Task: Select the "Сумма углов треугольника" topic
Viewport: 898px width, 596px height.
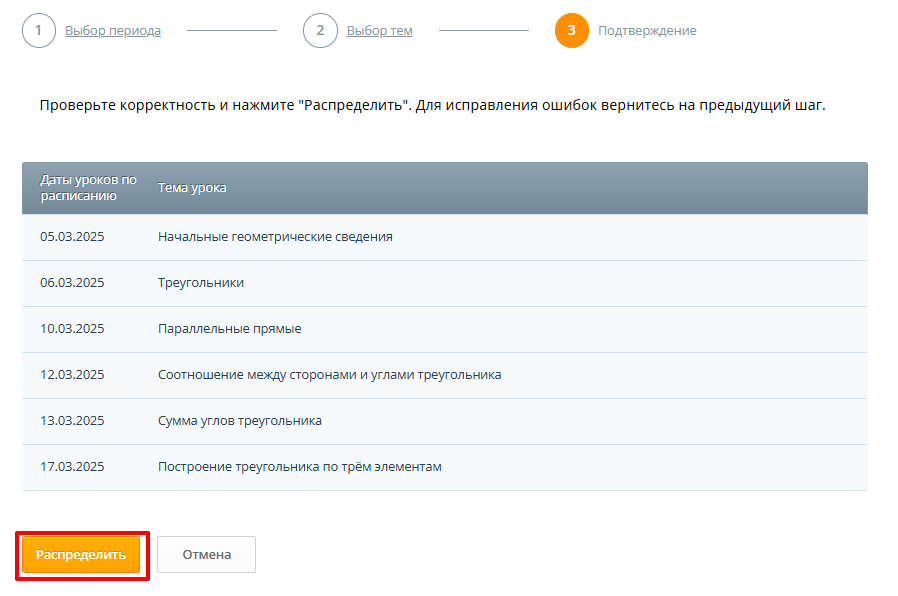Action: pos(240,421)
